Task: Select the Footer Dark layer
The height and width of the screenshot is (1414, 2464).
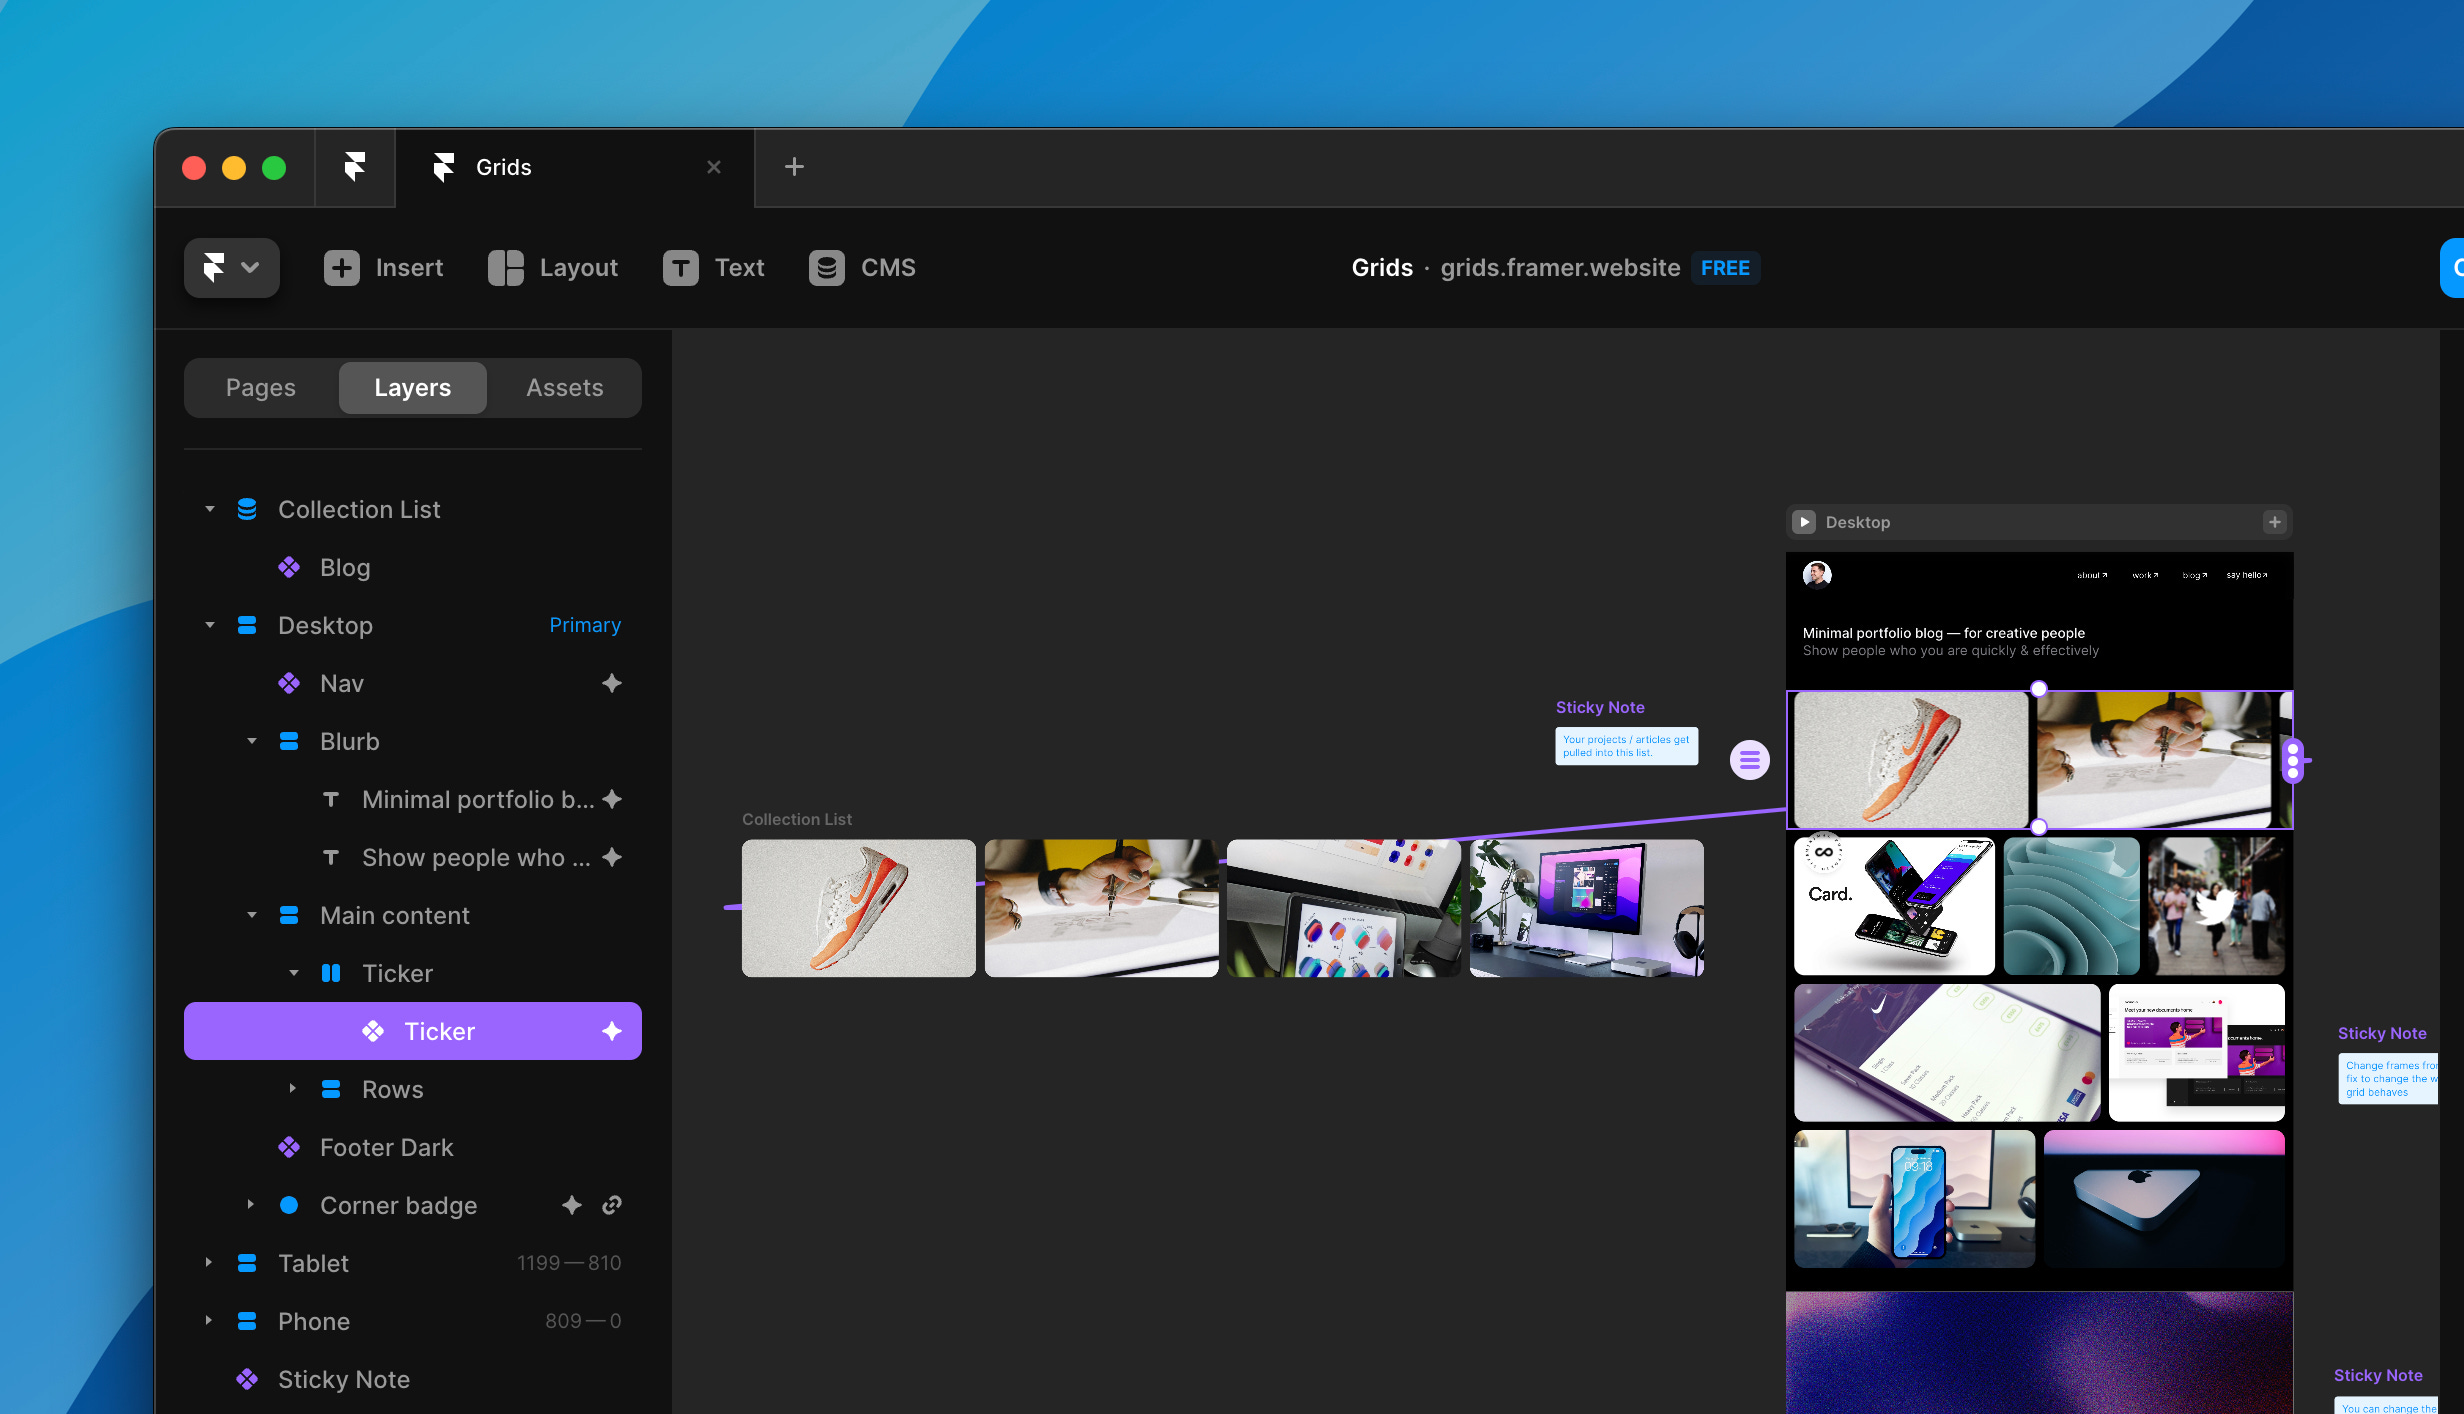Action: 386,1147
